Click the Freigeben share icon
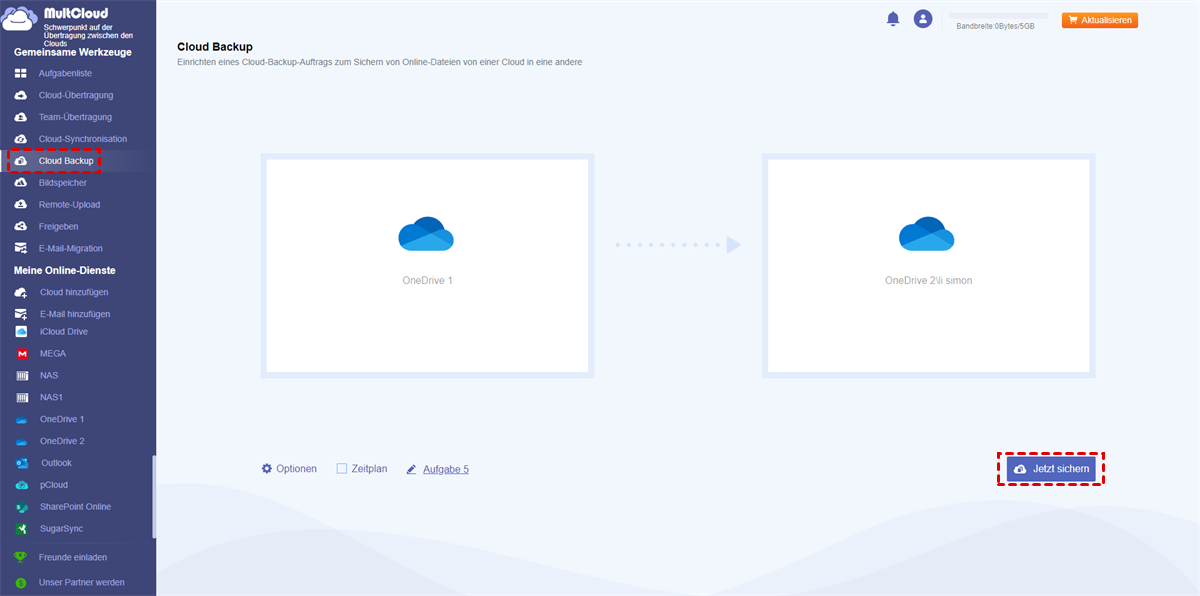The width and height of the screenshot is (1200, 596). (x=20, y=227)
